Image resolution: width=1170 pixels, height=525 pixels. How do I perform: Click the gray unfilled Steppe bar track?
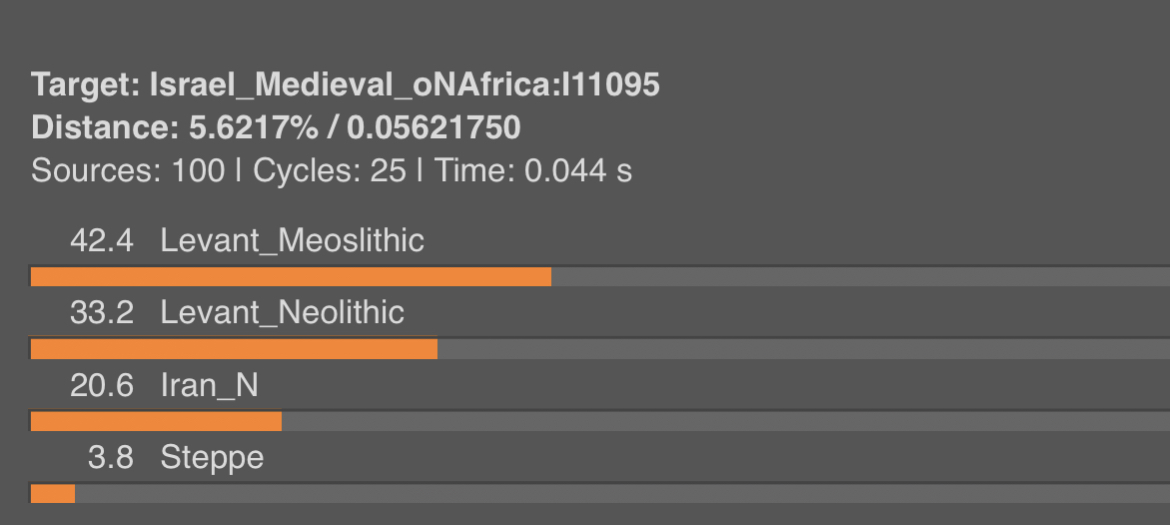click(622, 494)
